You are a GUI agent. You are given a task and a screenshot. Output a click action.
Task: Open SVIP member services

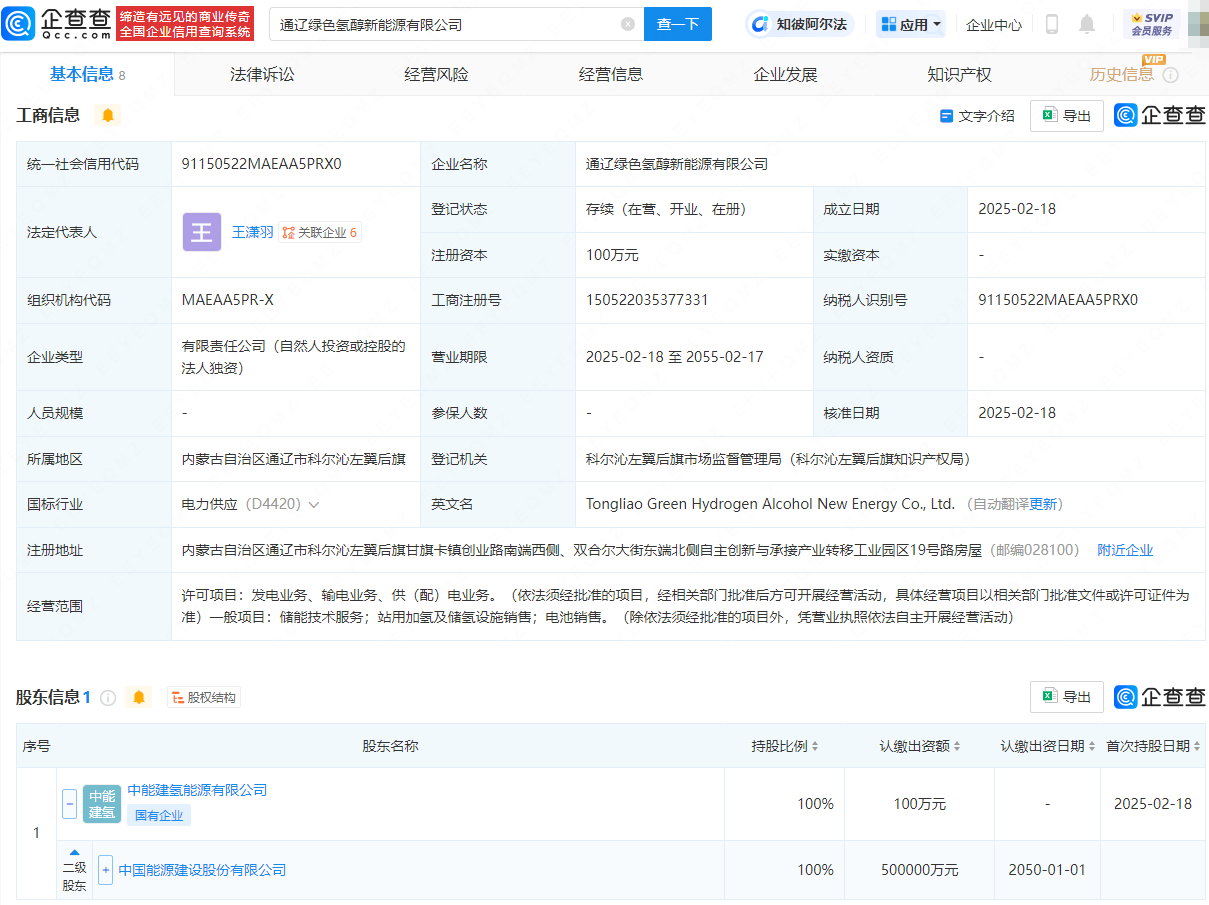(1152, 24)
